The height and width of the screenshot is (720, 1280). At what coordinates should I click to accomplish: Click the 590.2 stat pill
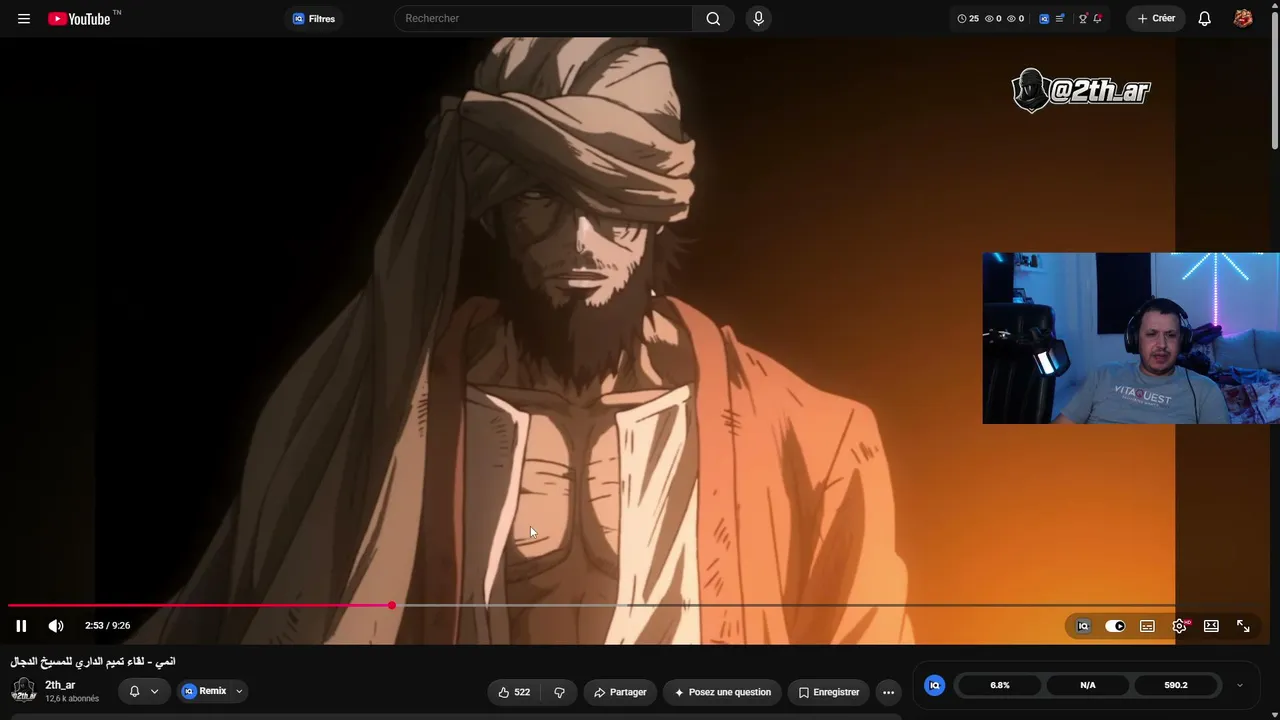coord(1176,685)
